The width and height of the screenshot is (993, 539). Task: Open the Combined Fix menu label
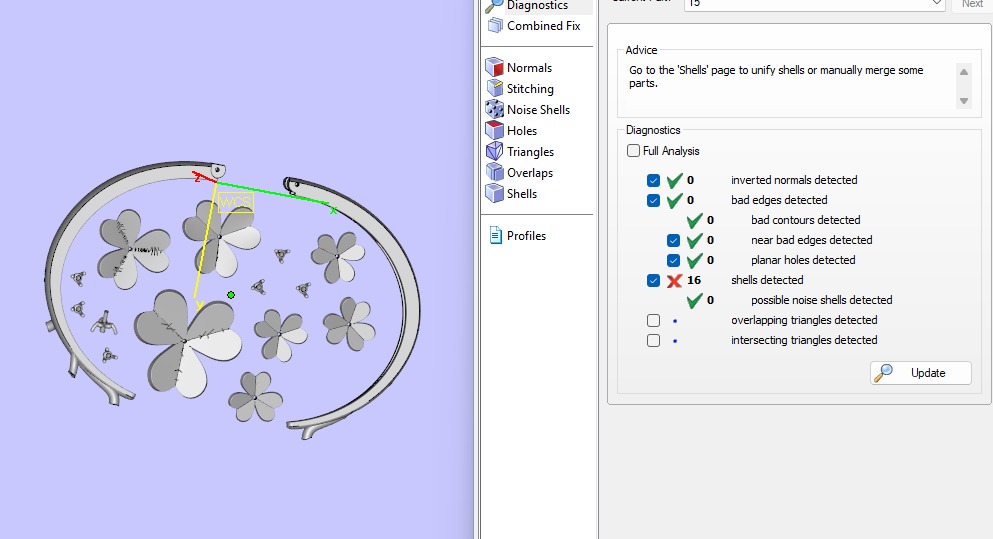tap(543, 26)
